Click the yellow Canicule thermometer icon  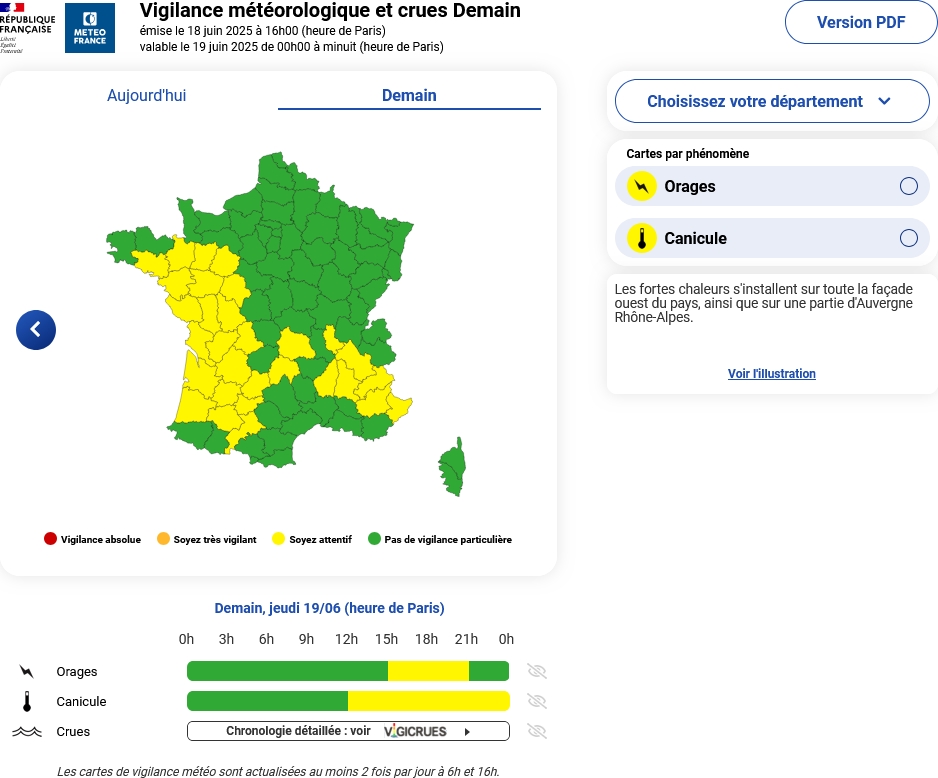[x=642, y=238]
